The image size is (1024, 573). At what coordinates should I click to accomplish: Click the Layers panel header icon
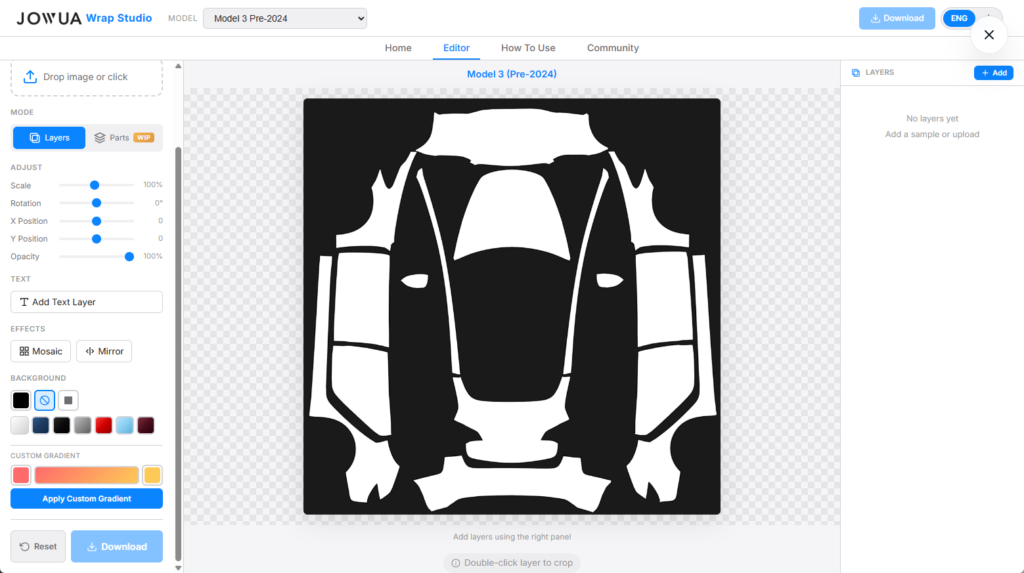tap(855, 73)
